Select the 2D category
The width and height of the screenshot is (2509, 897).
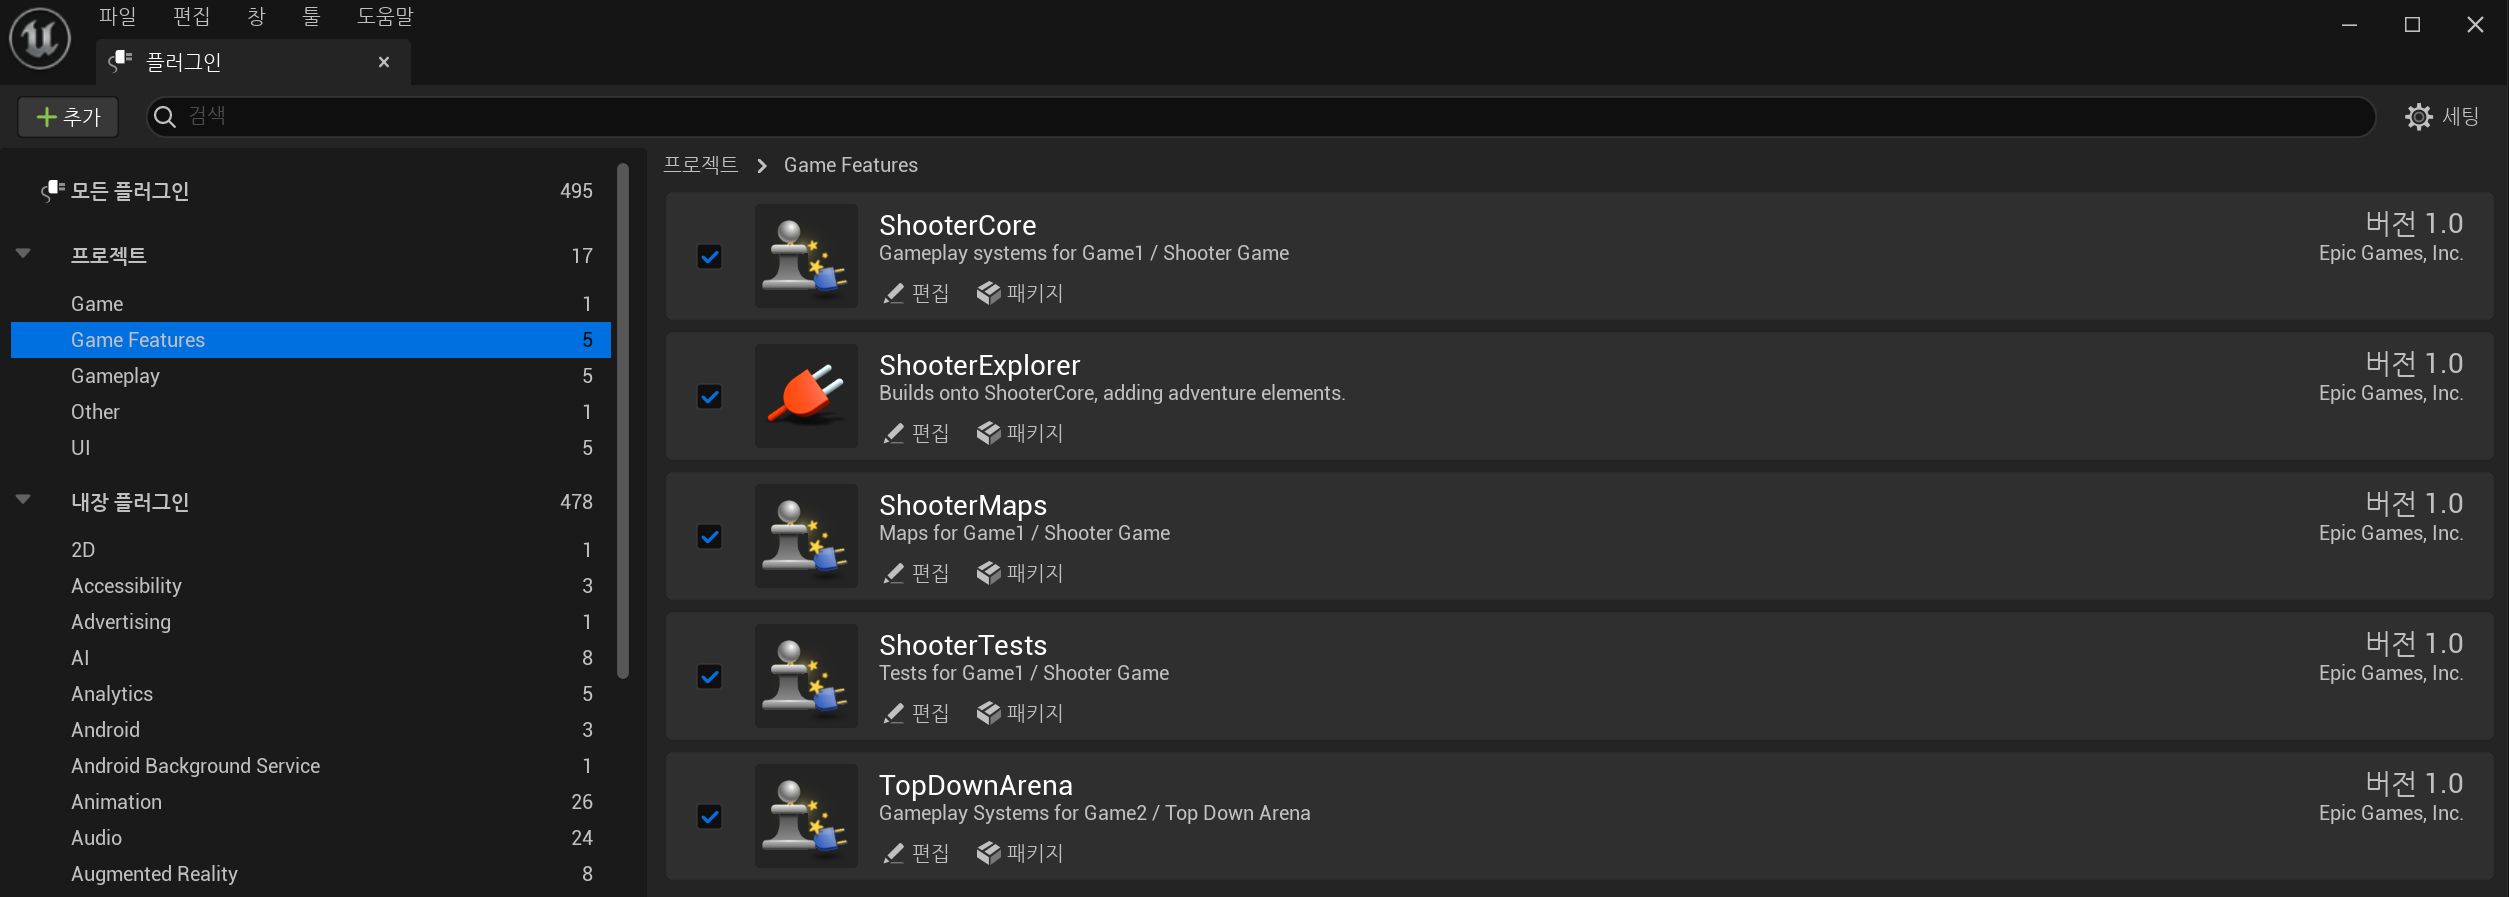[x=311, y=550]
